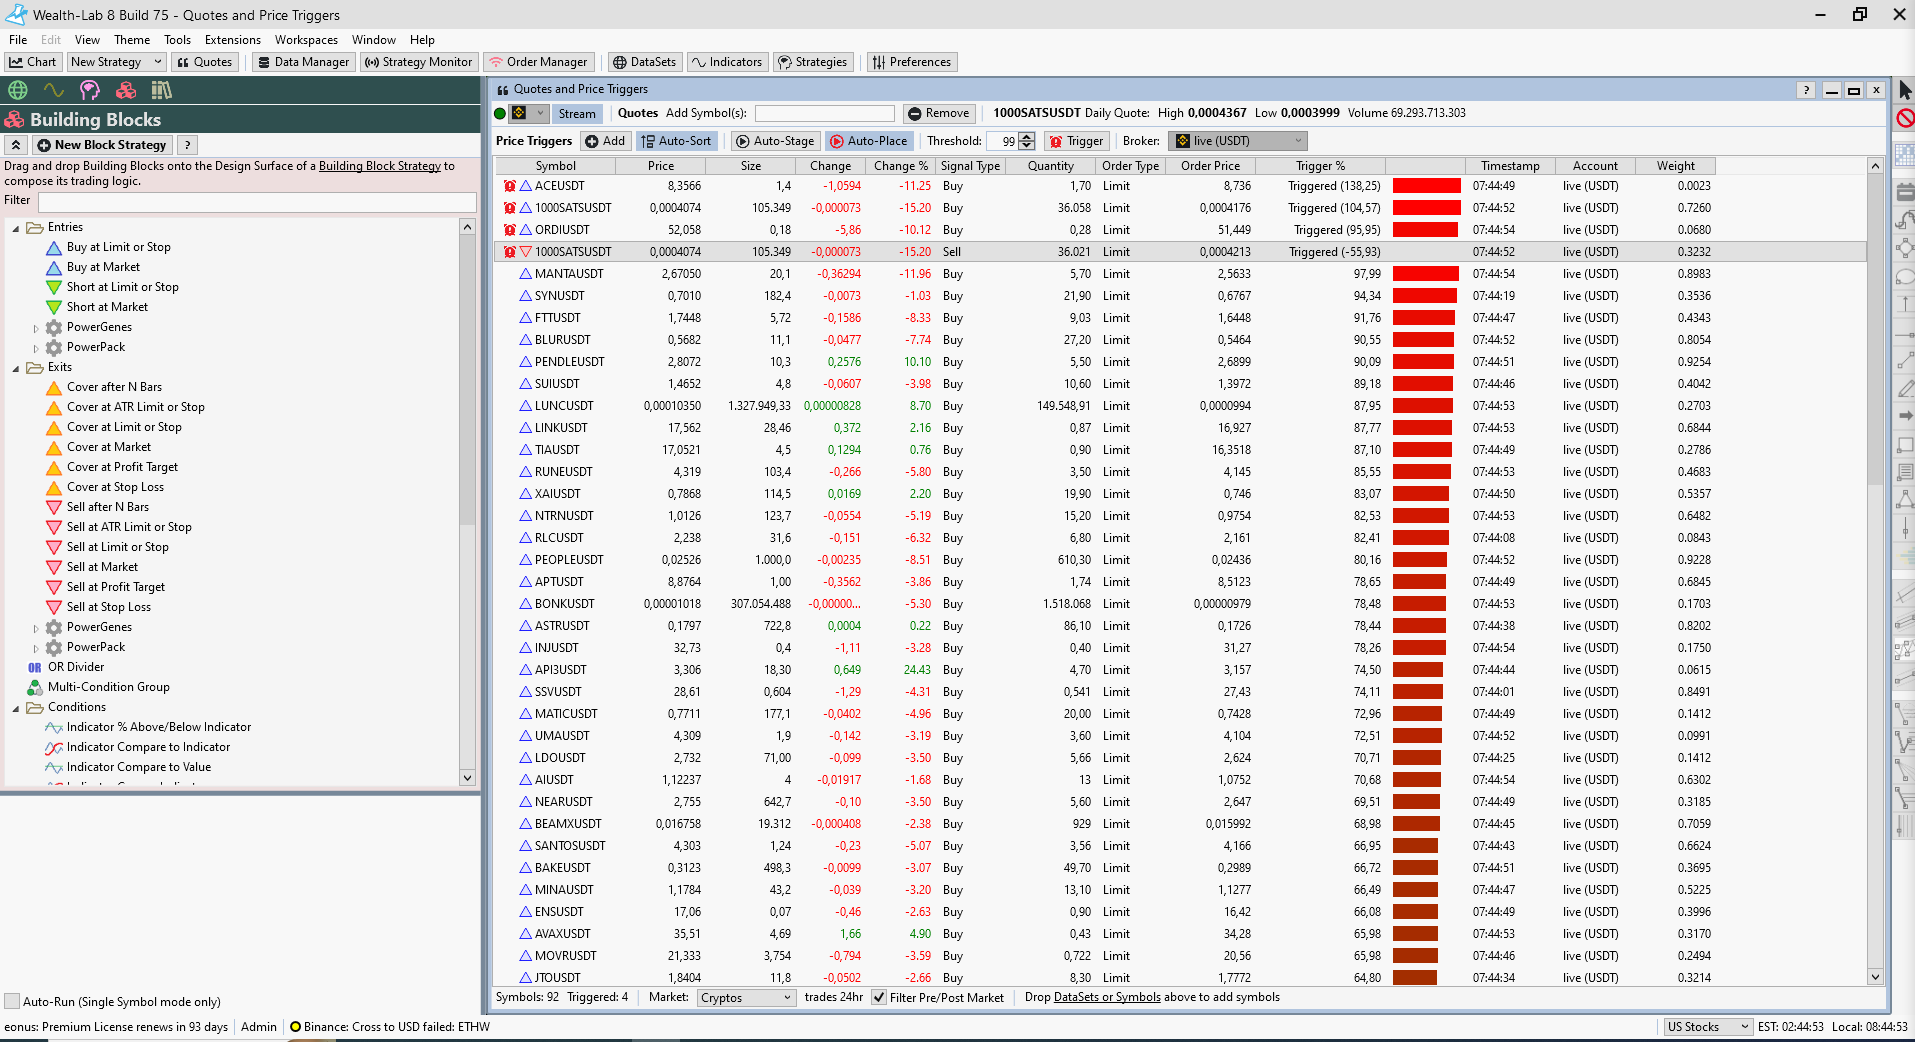
Task: Click New Block Strategy button
Action: coord(101,145)
